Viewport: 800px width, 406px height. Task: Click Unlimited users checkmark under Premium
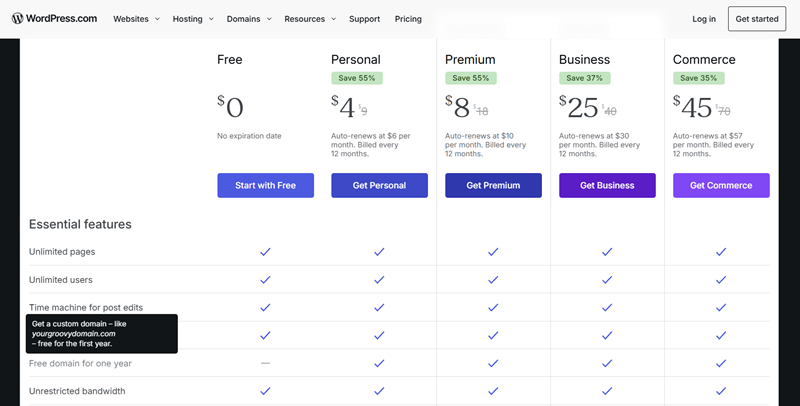coord(493,280)
